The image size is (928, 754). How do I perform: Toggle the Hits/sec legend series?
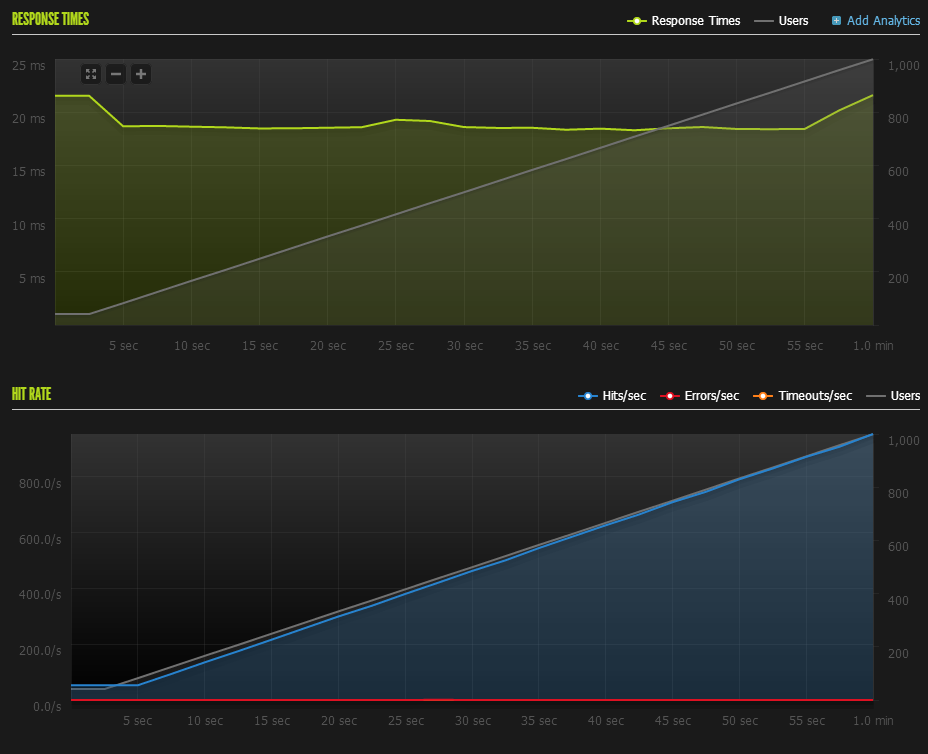point(612,396)
